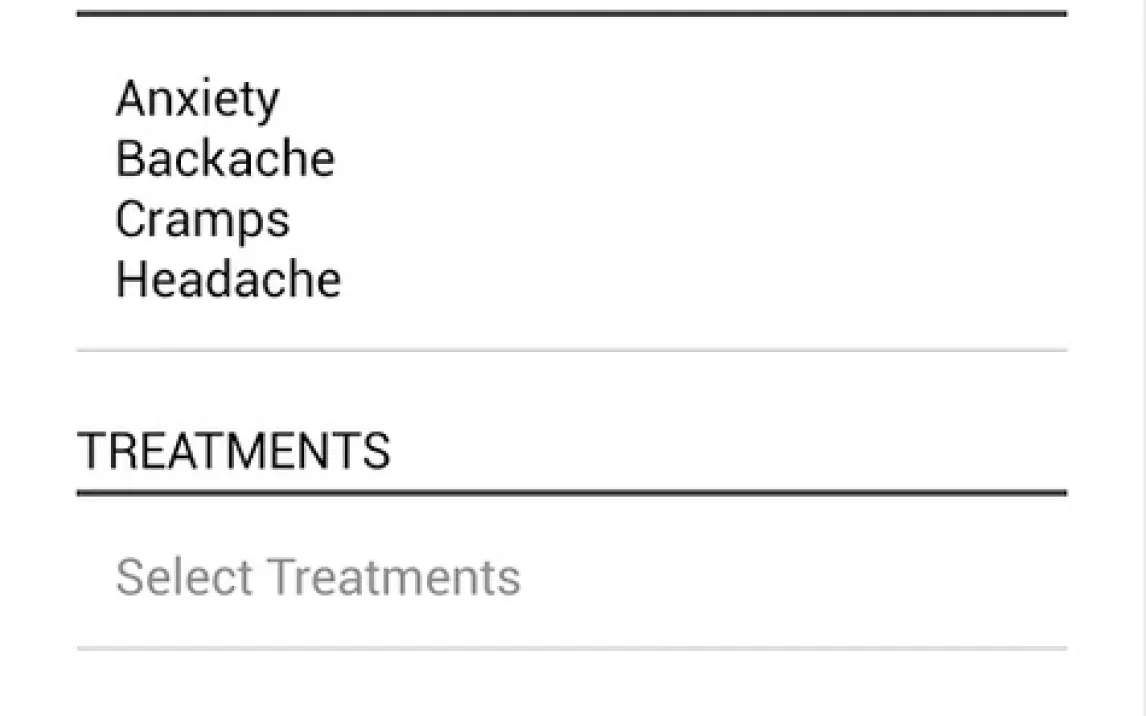Tap the Anxiety symptom entry
This screenshot has width=1146, height=716.
[x=197, y=99]
